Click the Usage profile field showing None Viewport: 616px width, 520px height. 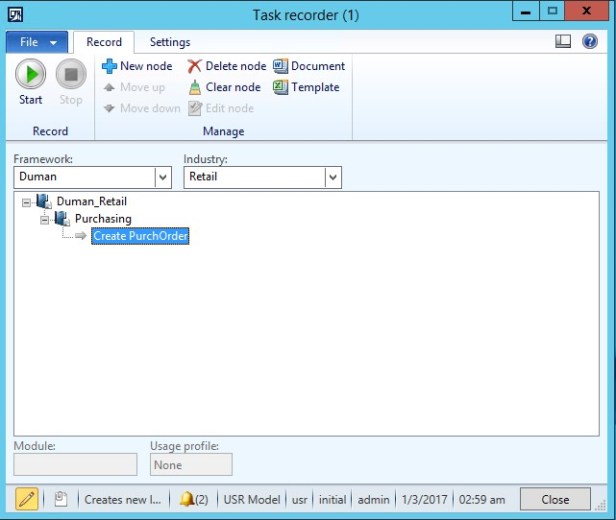(191, 465)
